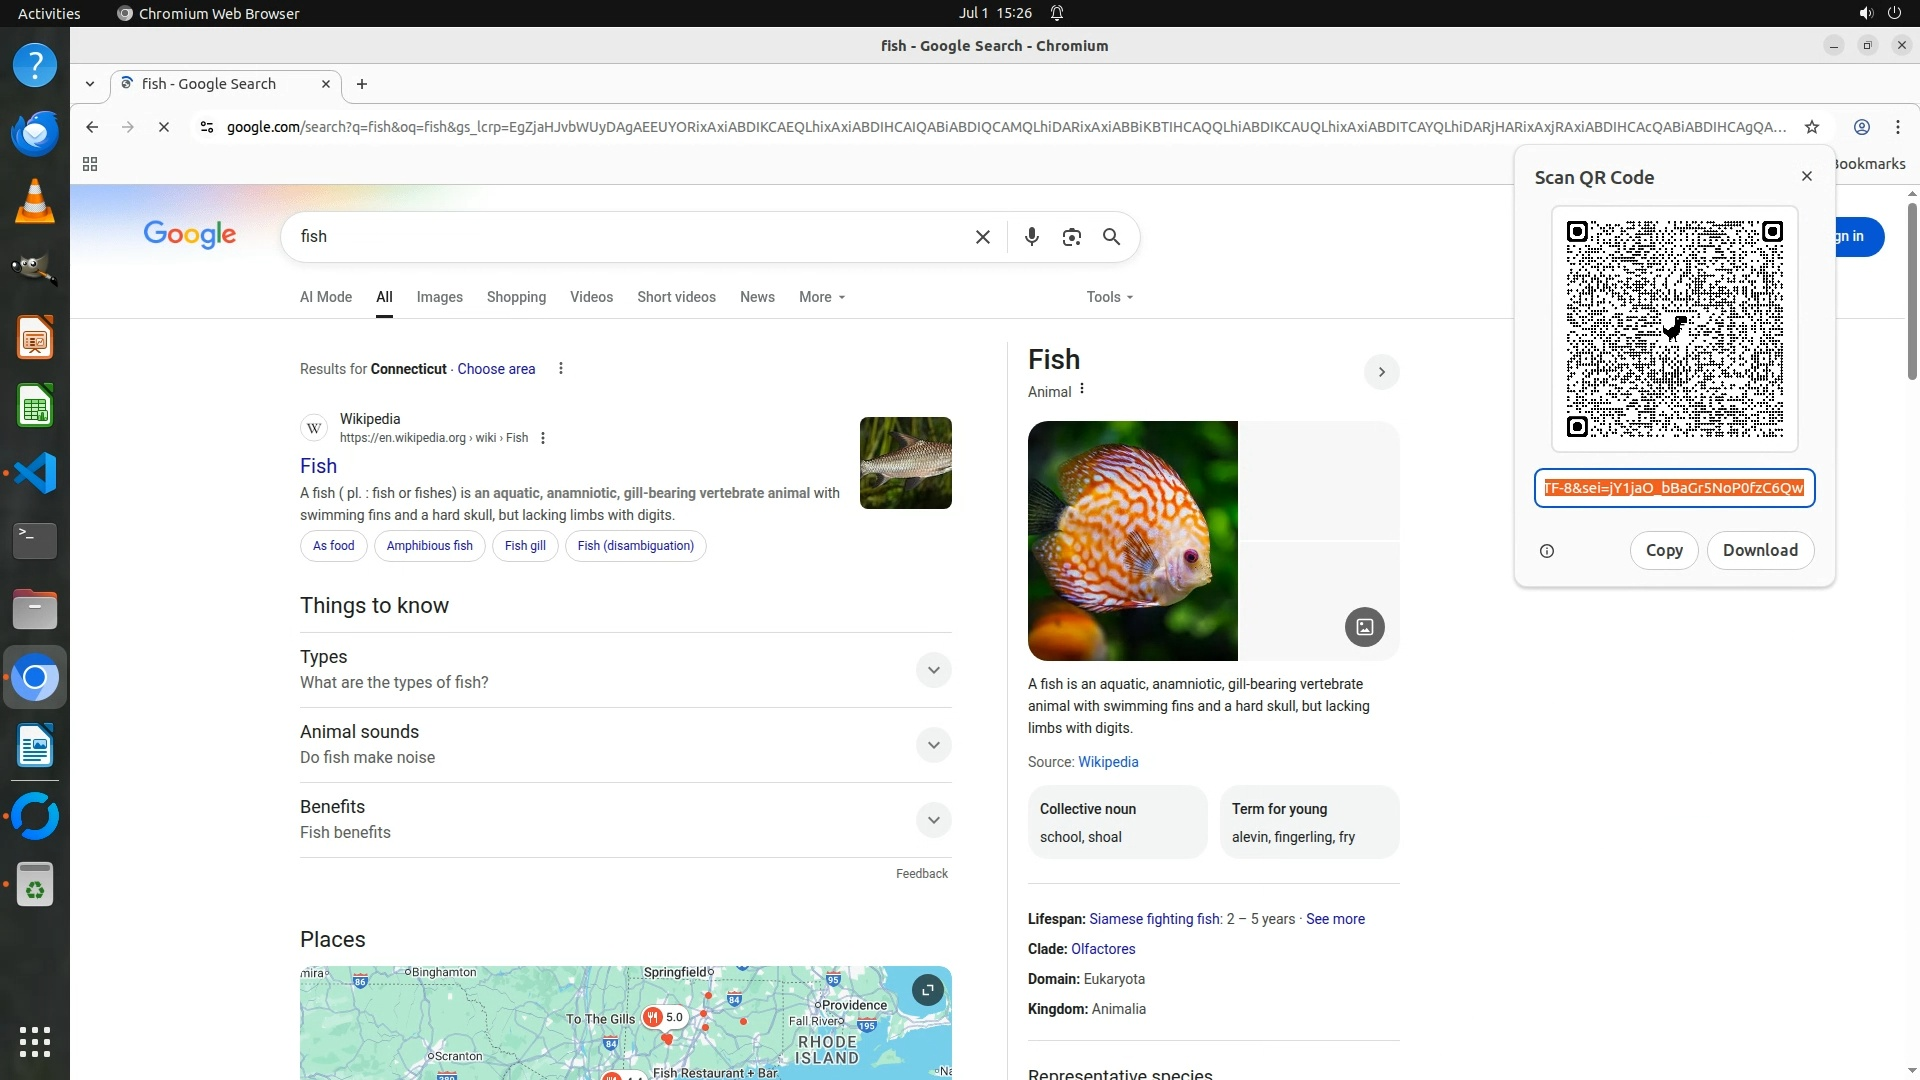Bookmark this page with star icon
The width and height of the screenshot is (1920, 1080).
coord(1811,127)
